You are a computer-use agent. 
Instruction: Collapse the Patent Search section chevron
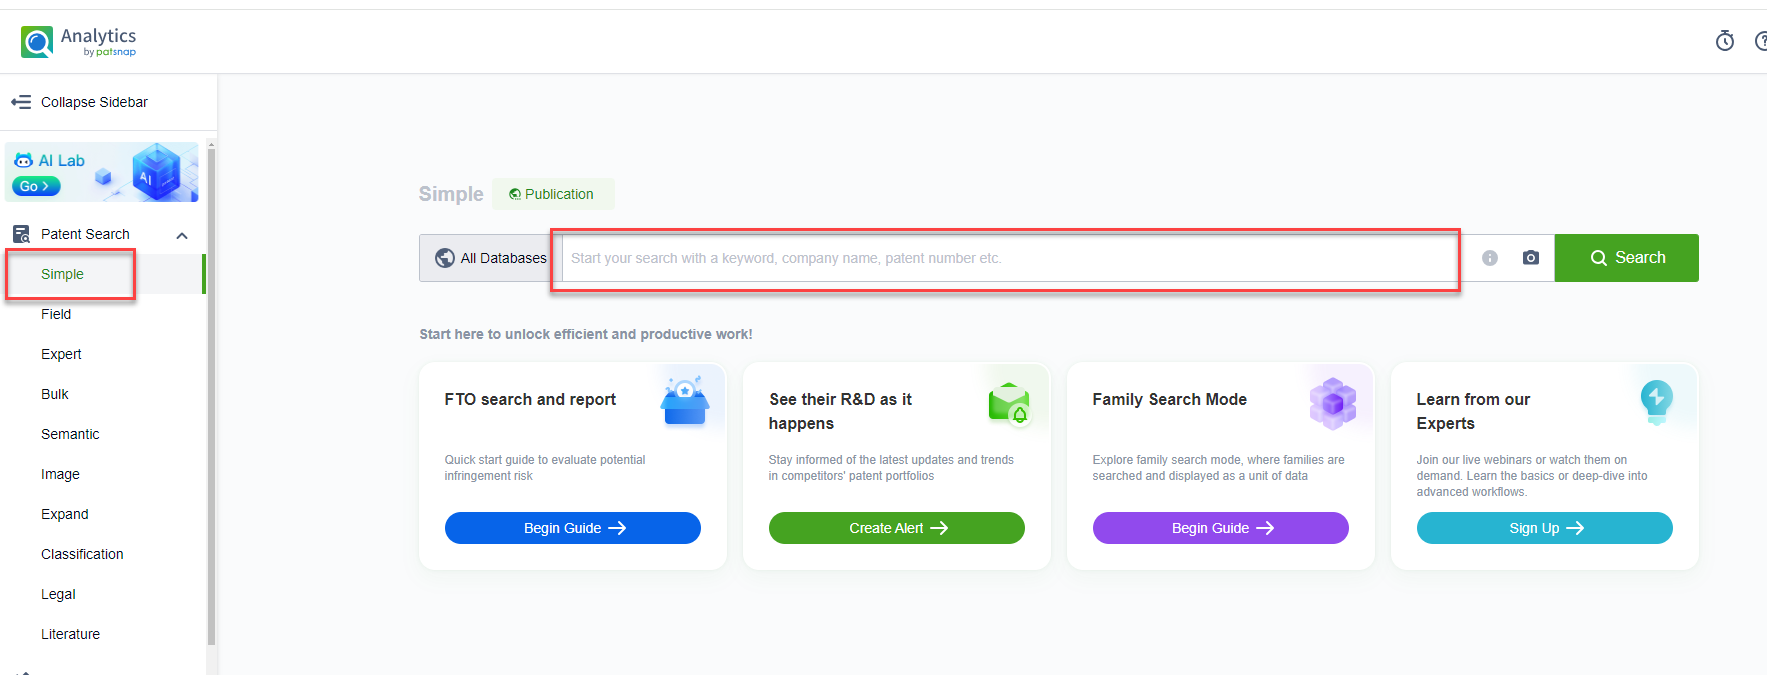(182, 236)
